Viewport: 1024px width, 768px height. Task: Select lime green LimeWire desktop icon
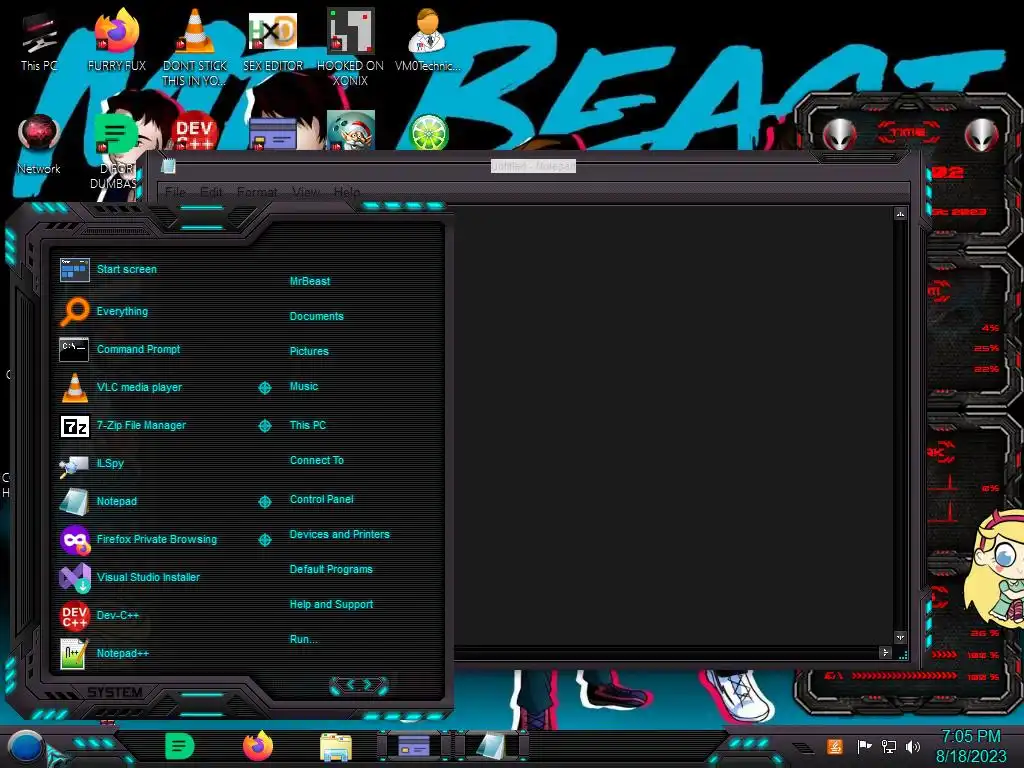coord(428,133)
